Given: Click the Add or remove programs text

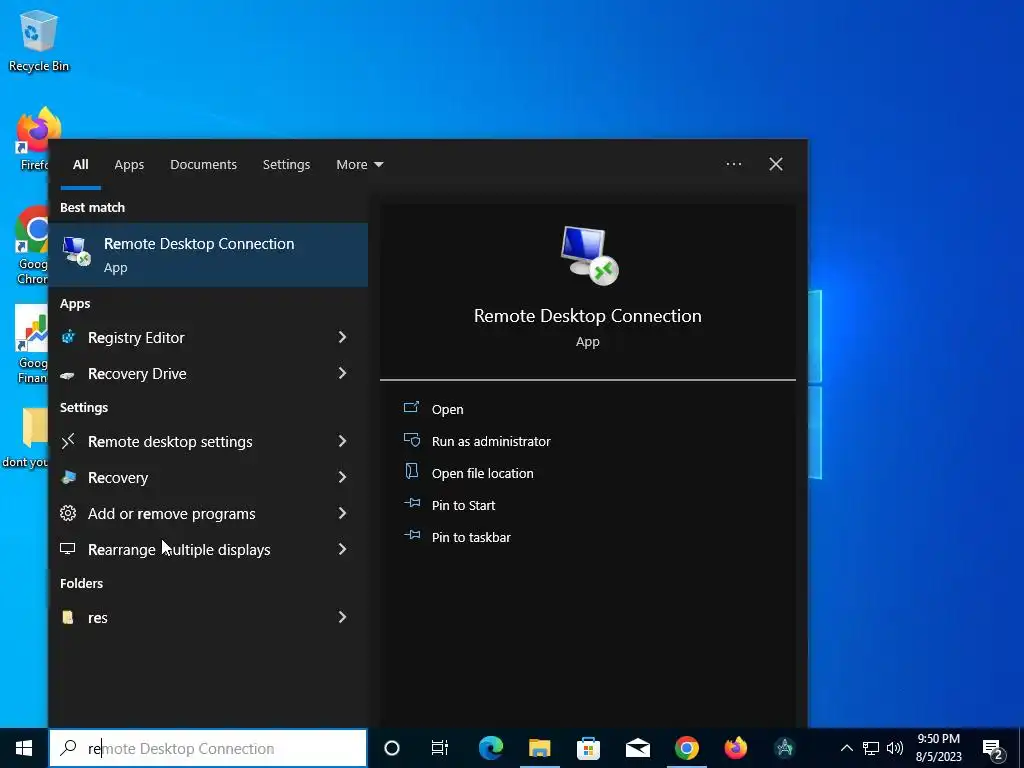Looking at the screenshot, I should (x=172, y=514).
